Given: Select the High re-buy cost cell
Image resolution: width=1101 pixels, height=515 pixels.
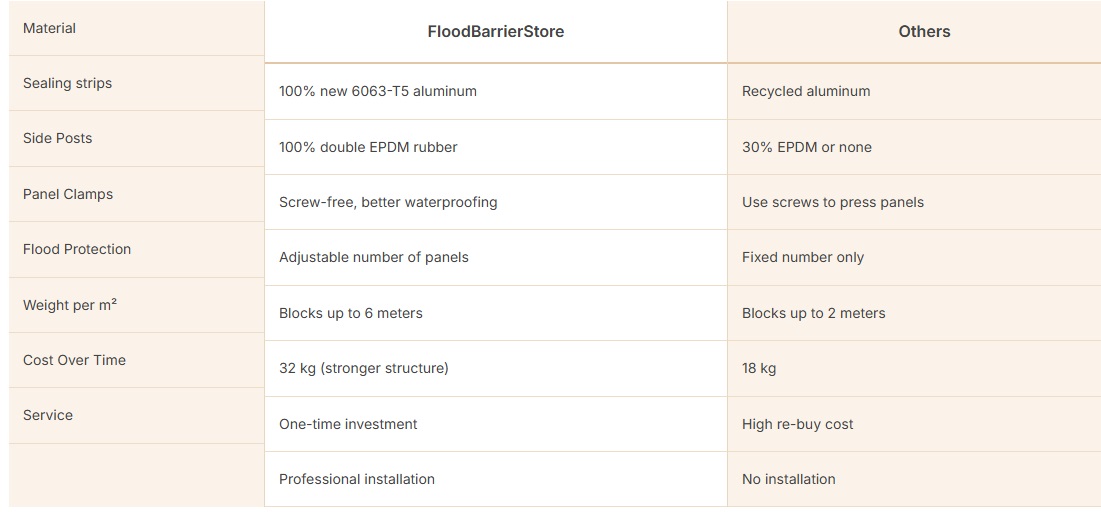Looking at the screenshot, I should 798,424.
